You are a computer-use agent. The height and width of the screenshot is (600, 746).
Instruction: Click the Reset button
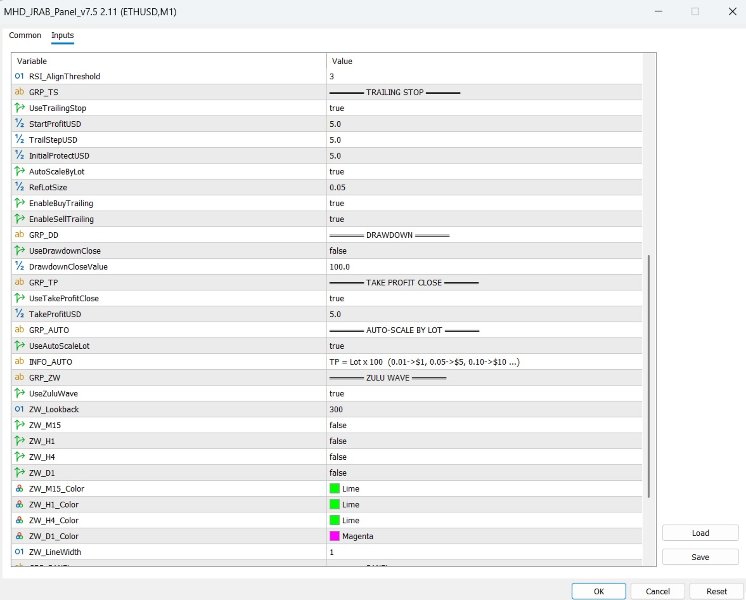(717, 591)
